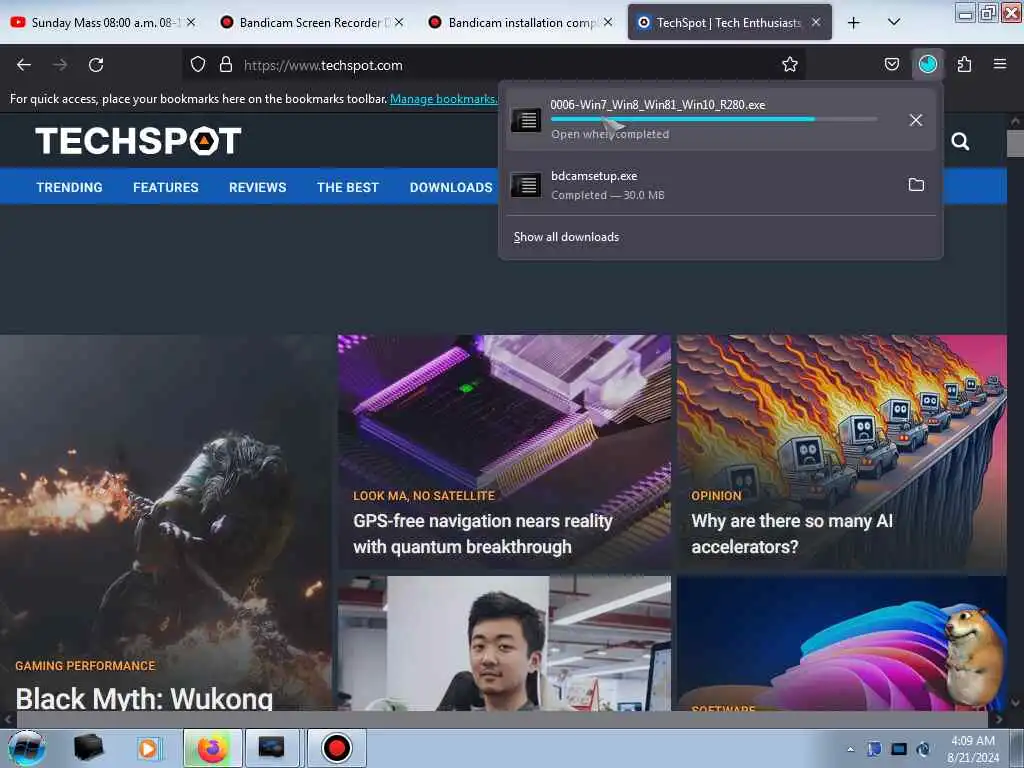Click the Bandicam red record taskbar icon
Image resolution: width=1024 pixels, height=768 pixels.
[x=336, y=748]
